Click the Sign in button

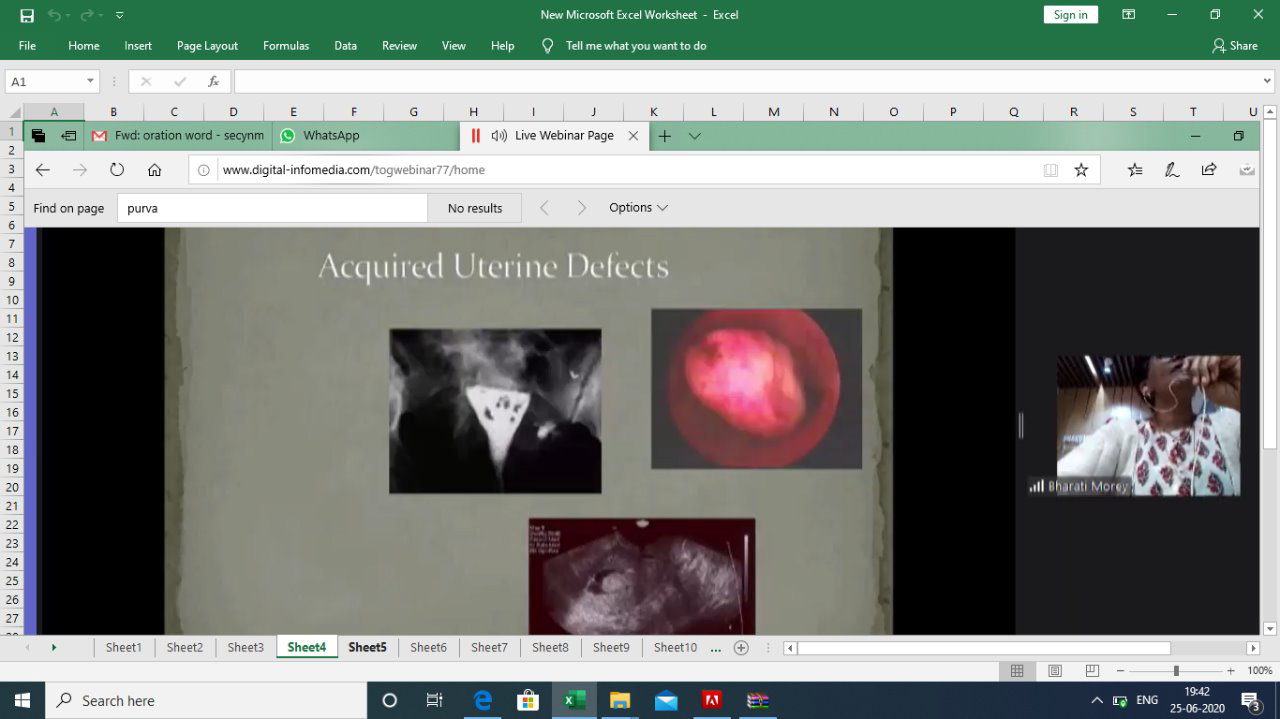click(1070, 15)
